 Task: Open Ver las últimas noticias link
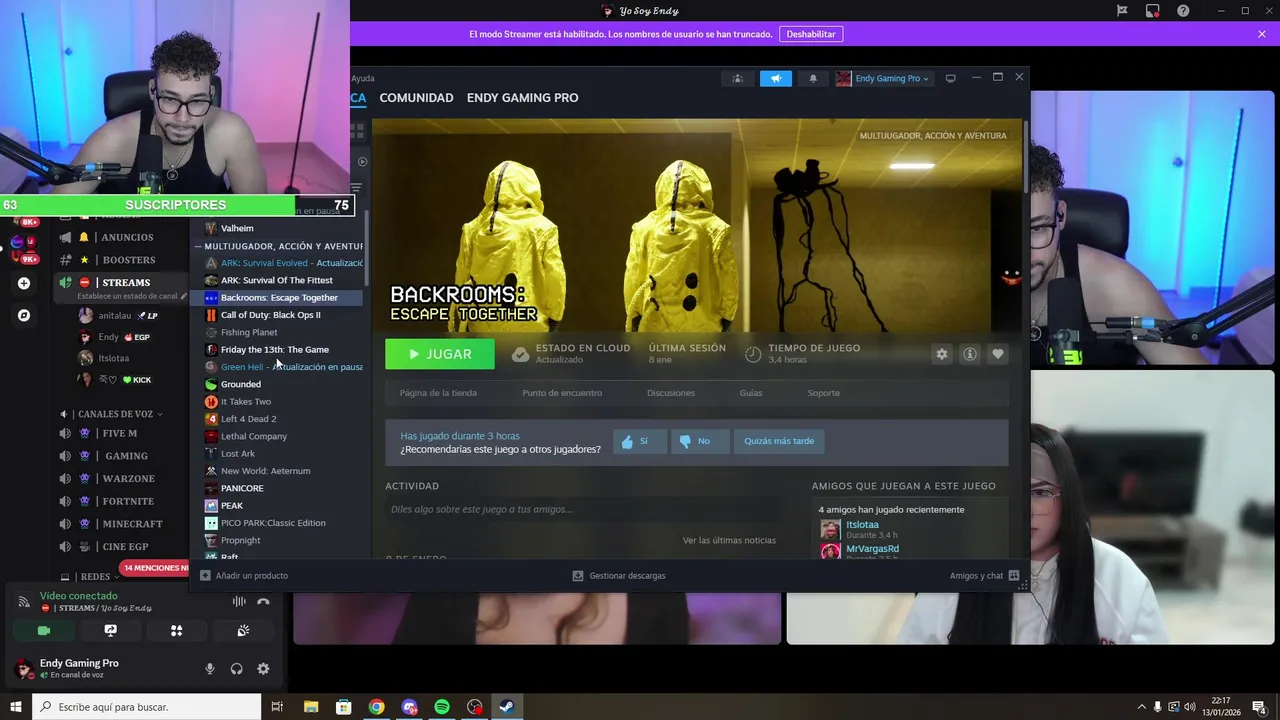pyautogui.click(x=729, y=541)
